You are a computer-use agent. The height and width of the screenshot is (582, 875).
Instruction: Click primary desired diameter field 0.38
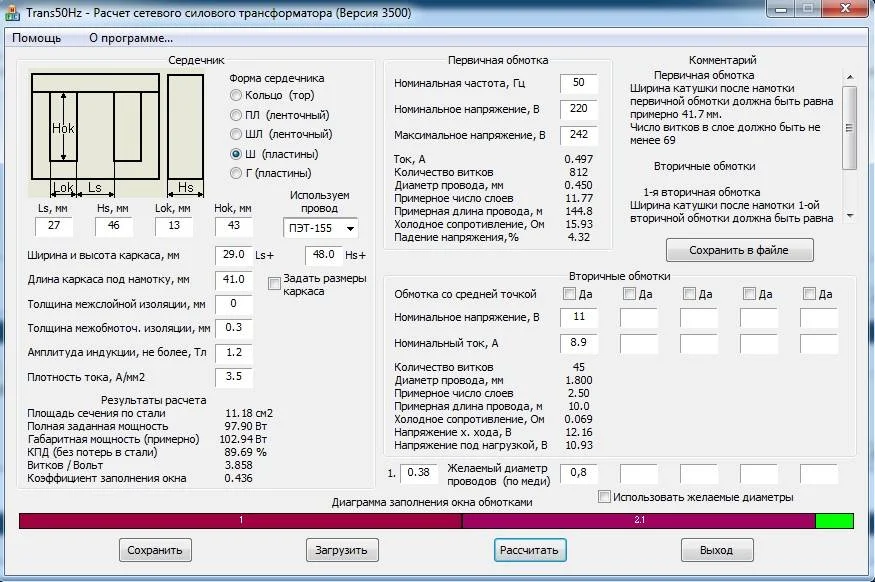coord(419,474)
